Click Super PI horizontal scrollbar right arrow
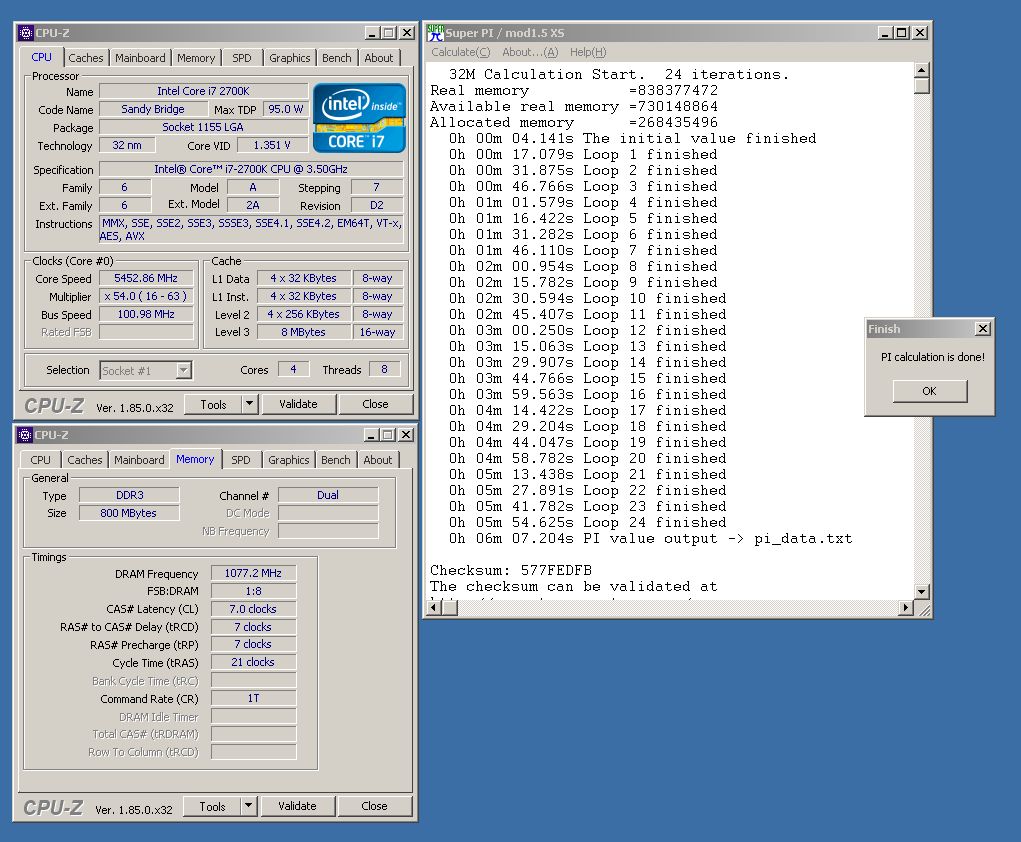Viewport: 1021px width, 842px height. click(905, 608)
